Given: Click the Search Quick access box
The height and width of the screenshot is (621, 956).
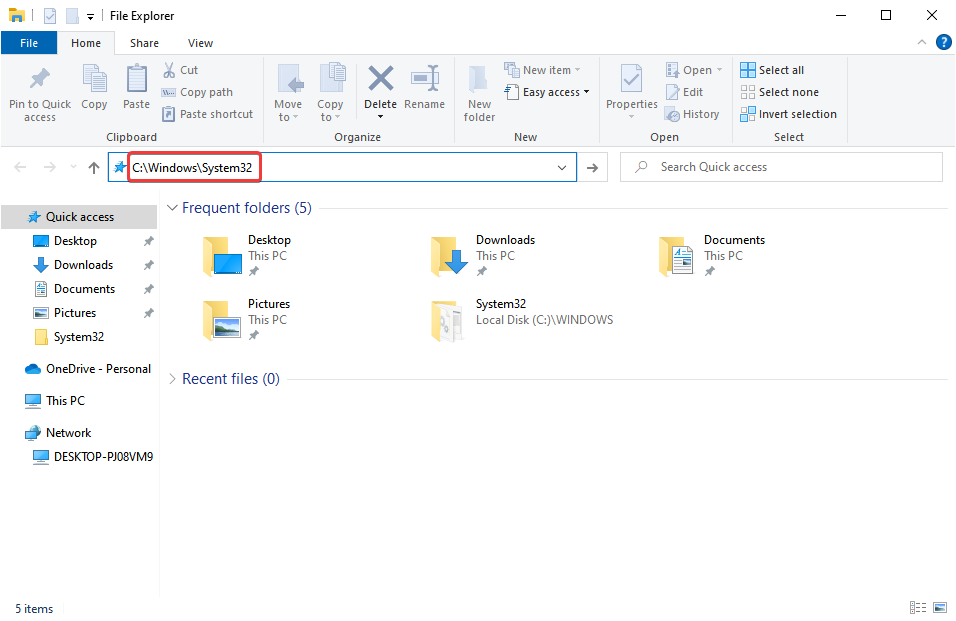Looking at the screenshot, I should [782, 167].
